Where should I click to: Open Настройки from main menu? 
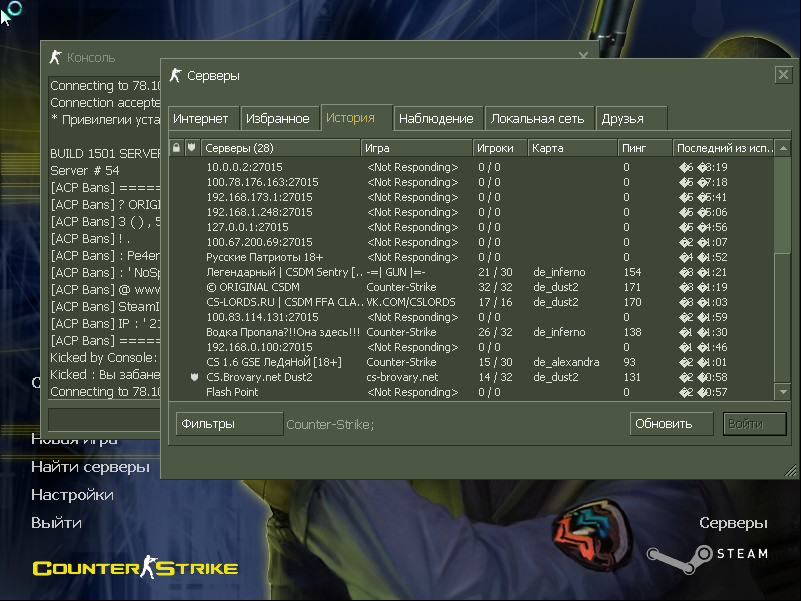tap(73, 495)
